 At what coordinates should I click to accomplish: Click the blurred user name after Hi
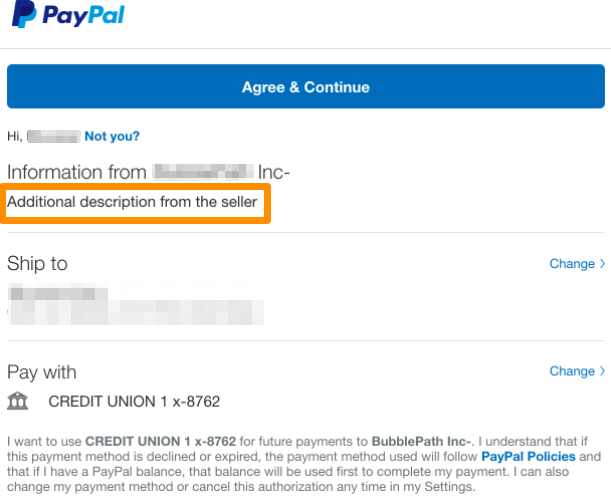[x=53, y=136]
